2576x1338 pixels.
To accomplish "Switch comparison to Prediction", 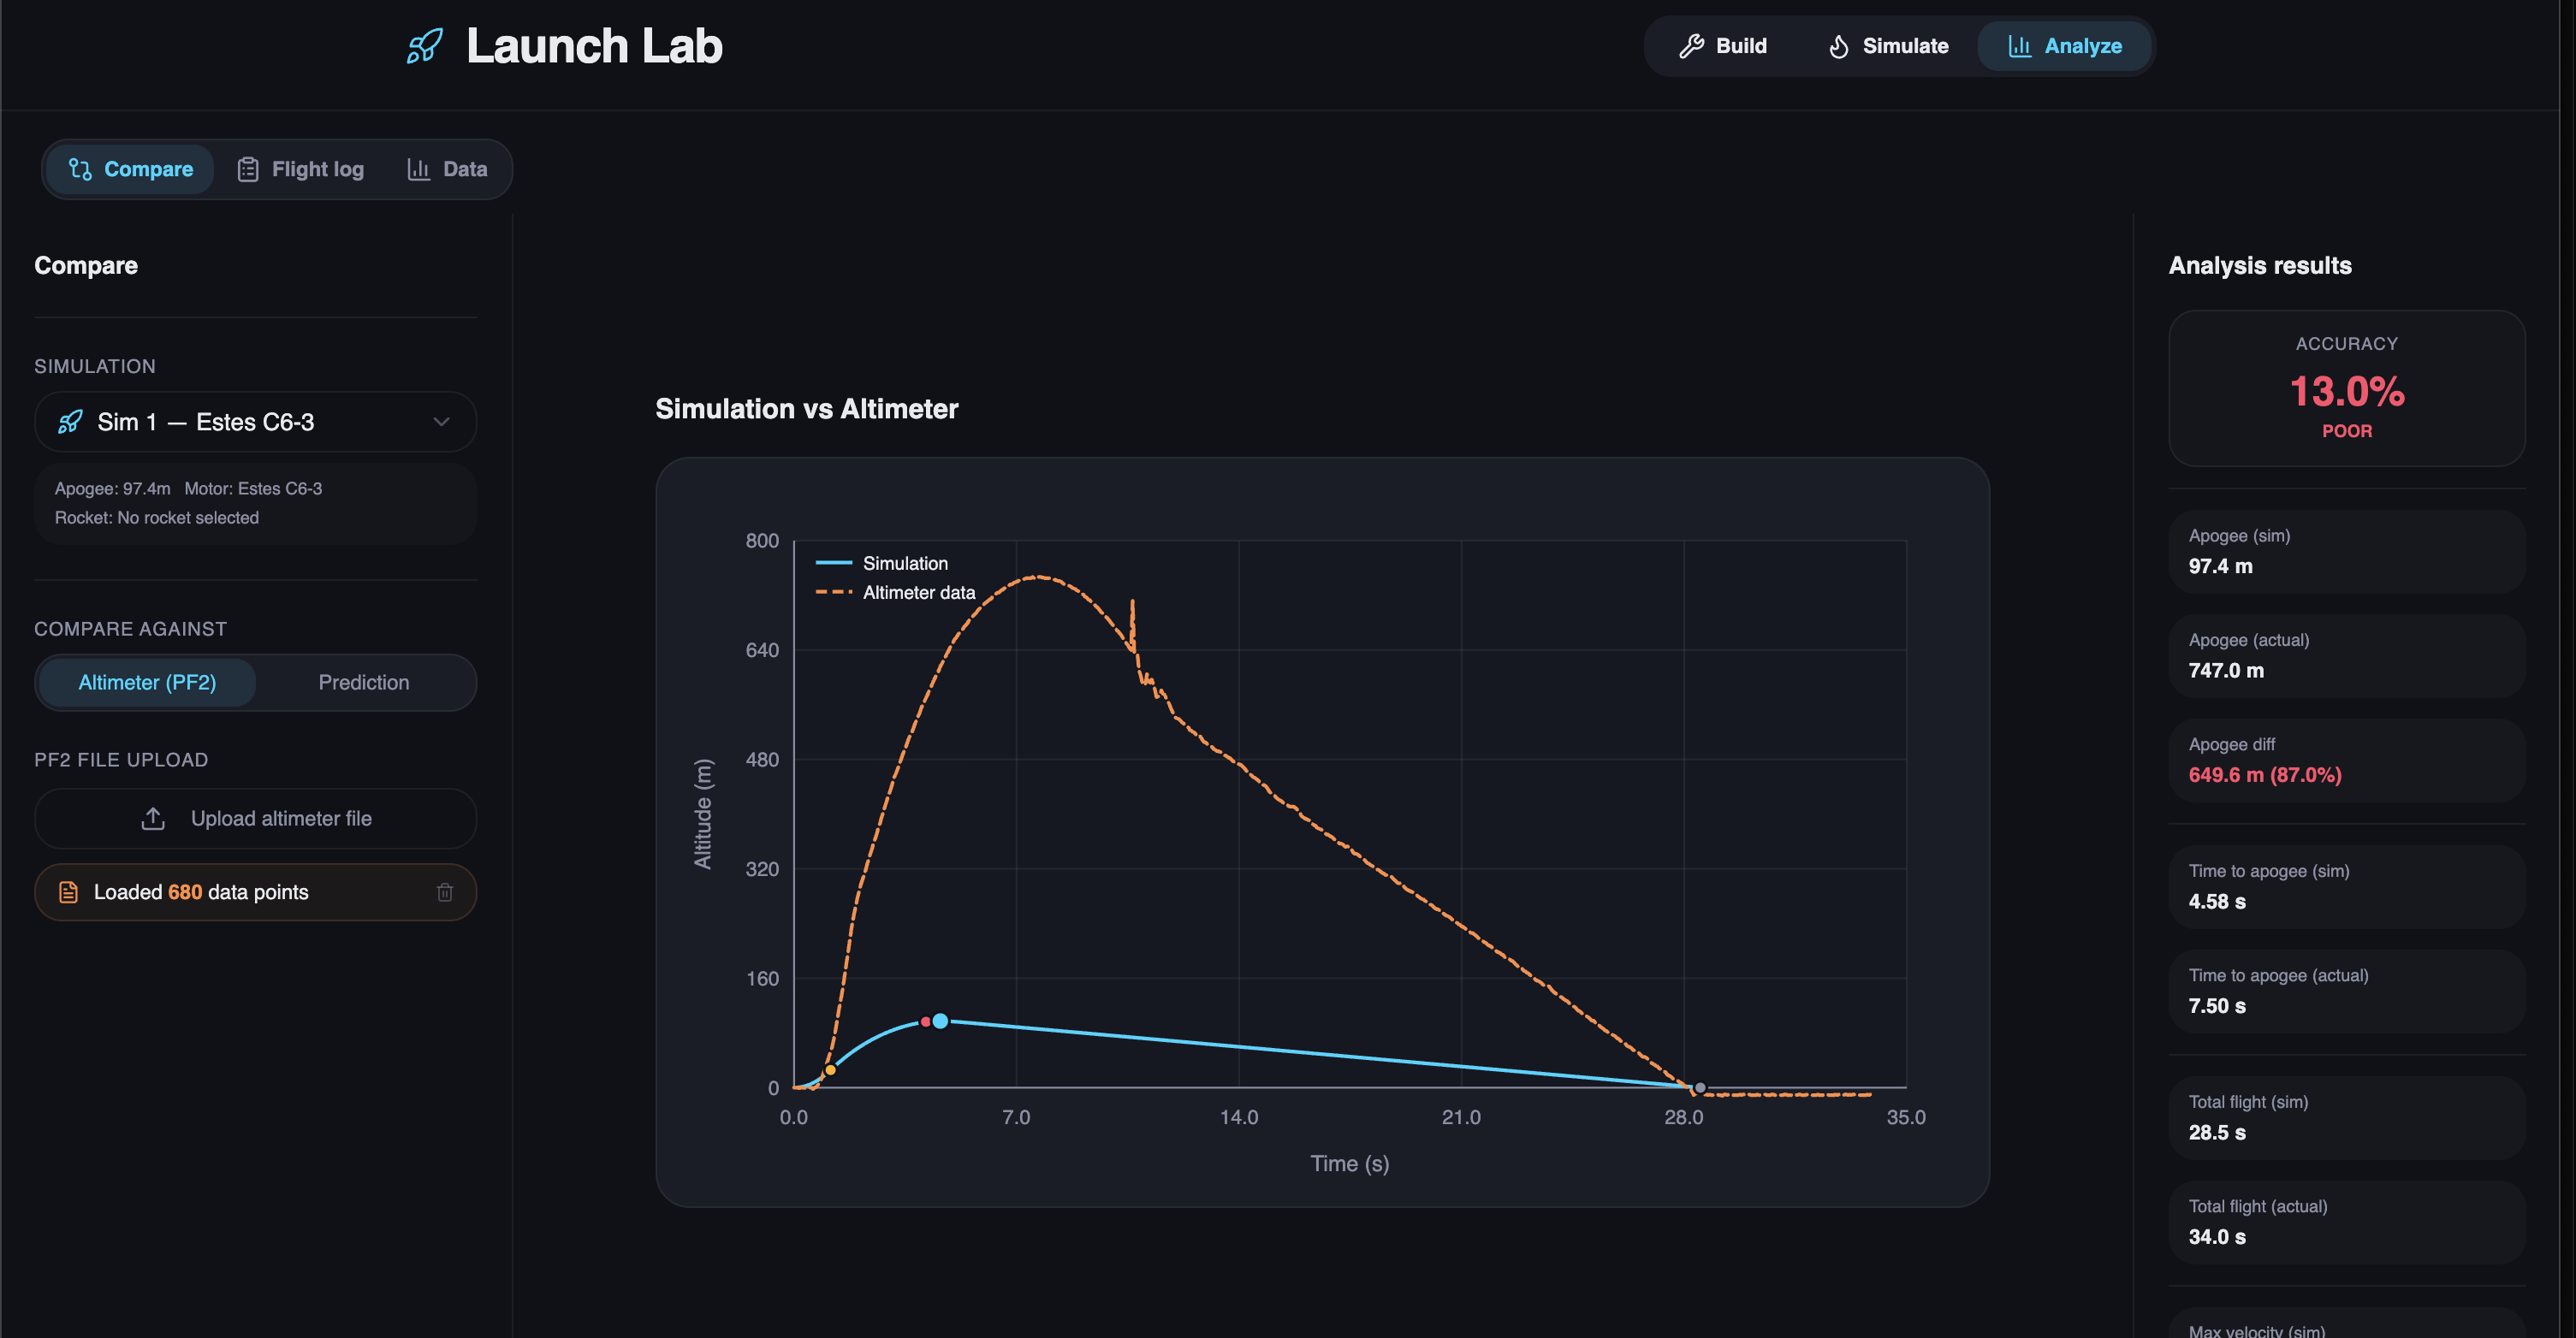I will point(364,682).
